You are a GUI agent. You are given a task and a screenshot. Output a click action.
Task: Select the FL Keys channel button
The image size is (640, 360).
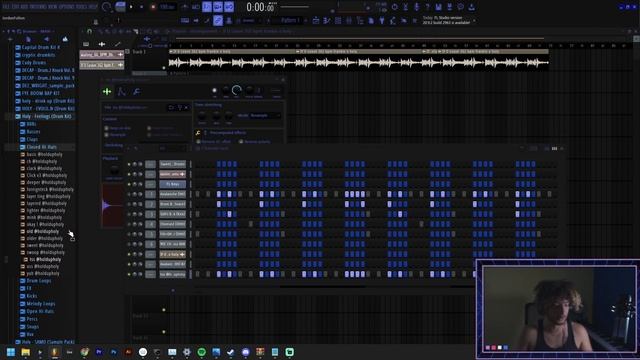coord(172,184)
